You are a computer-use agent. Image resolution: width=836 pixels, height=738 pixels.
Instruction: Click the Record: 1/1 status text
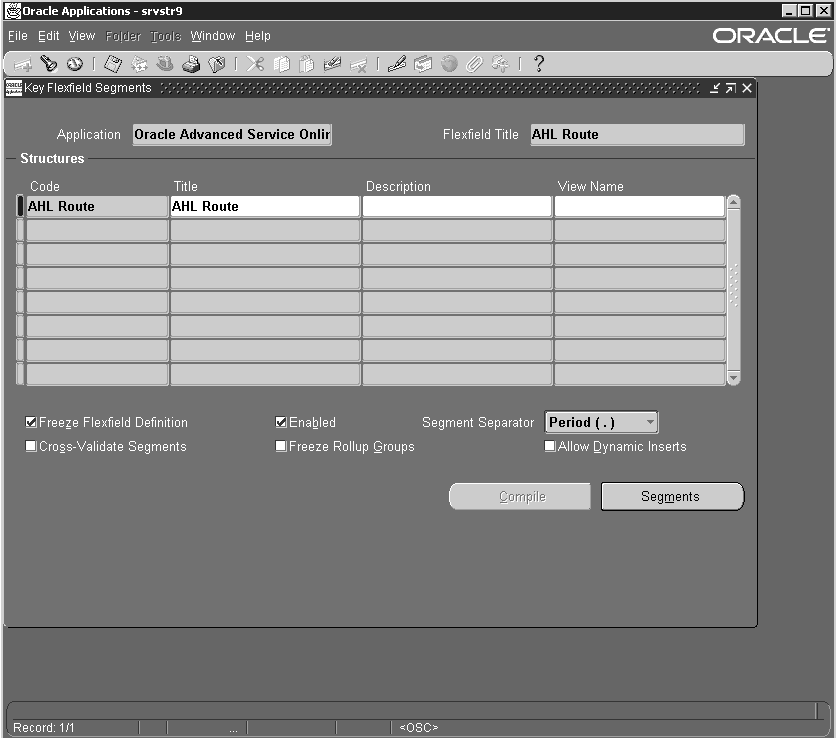44,727
